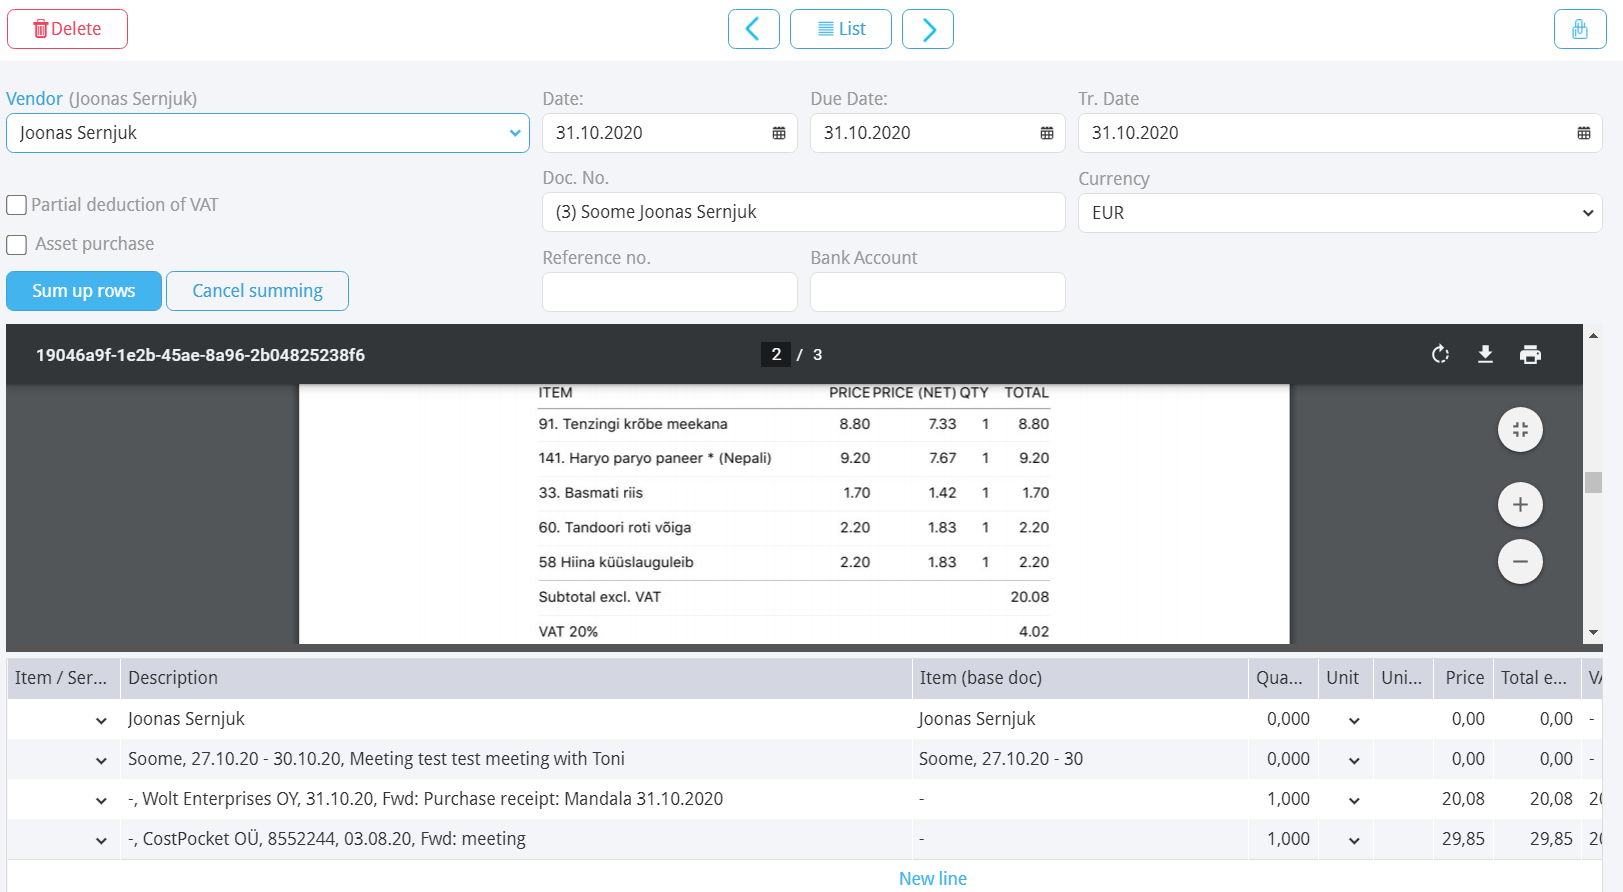Expand item dropdown in Wolt Enterprises row
This screenshot has height=892, width=1623.
101,801
